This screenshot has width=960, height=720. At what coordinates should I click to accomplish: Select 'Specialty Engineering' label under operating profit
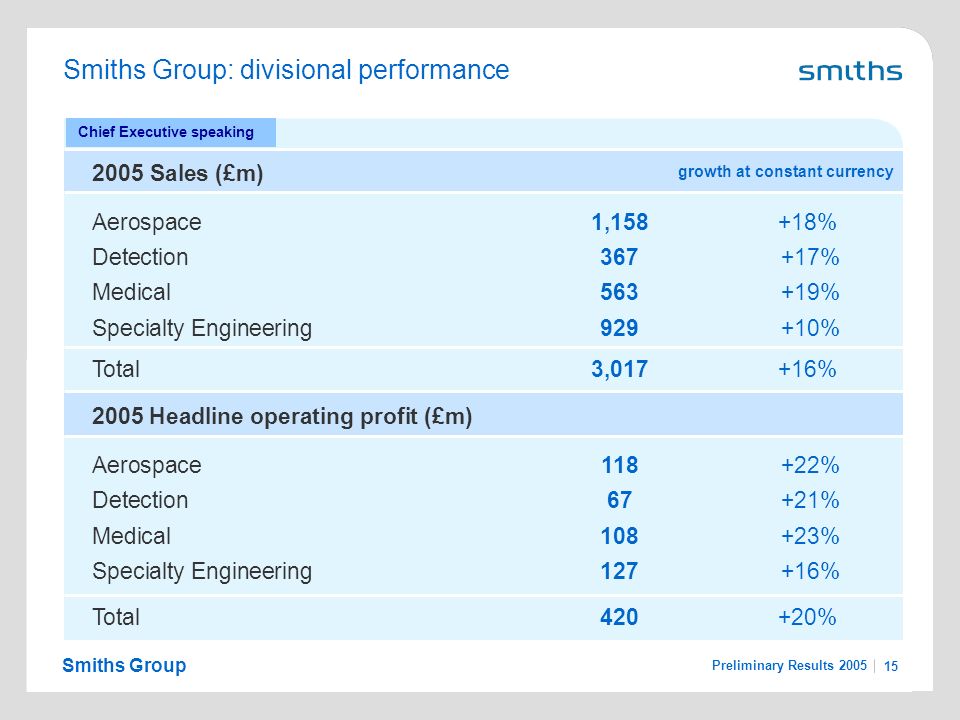coord(202,572)
